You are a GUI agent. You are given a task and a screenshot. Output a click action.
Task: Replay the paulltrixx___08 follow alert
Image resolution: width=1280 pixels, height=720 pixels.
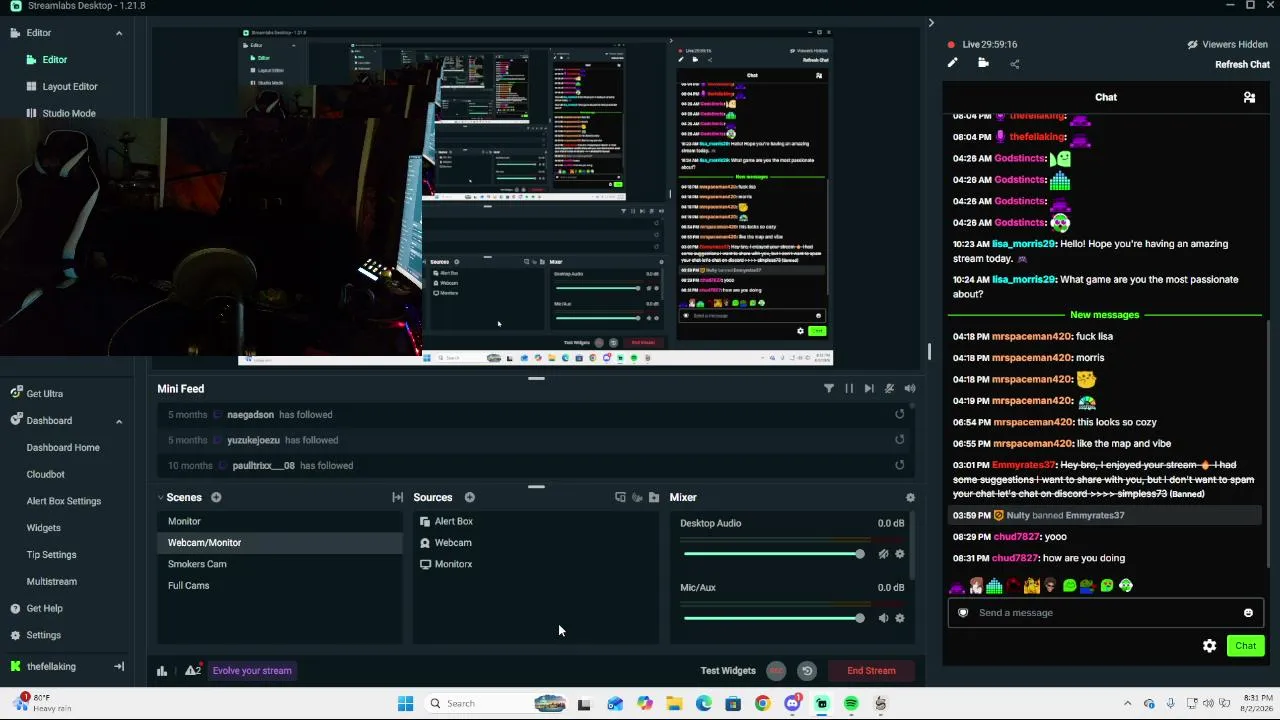(x=899, y=465)
